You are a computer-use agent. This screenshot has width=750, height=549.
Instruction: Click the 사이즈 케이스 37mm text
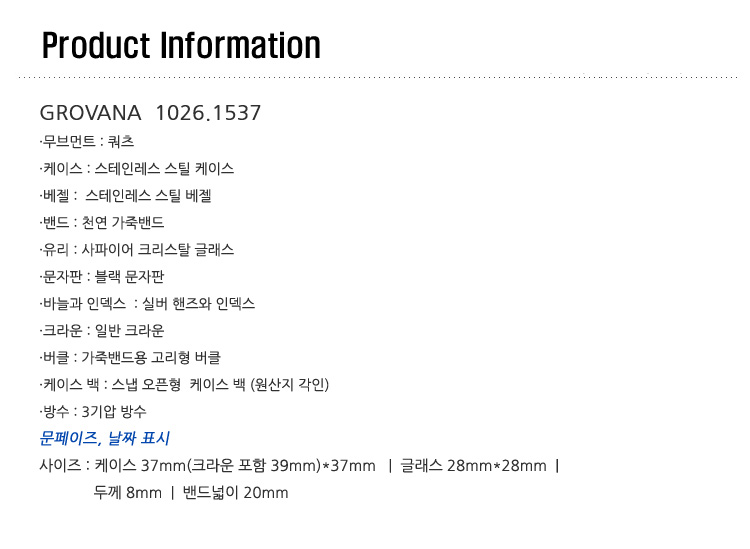click(x=208, y=466)
